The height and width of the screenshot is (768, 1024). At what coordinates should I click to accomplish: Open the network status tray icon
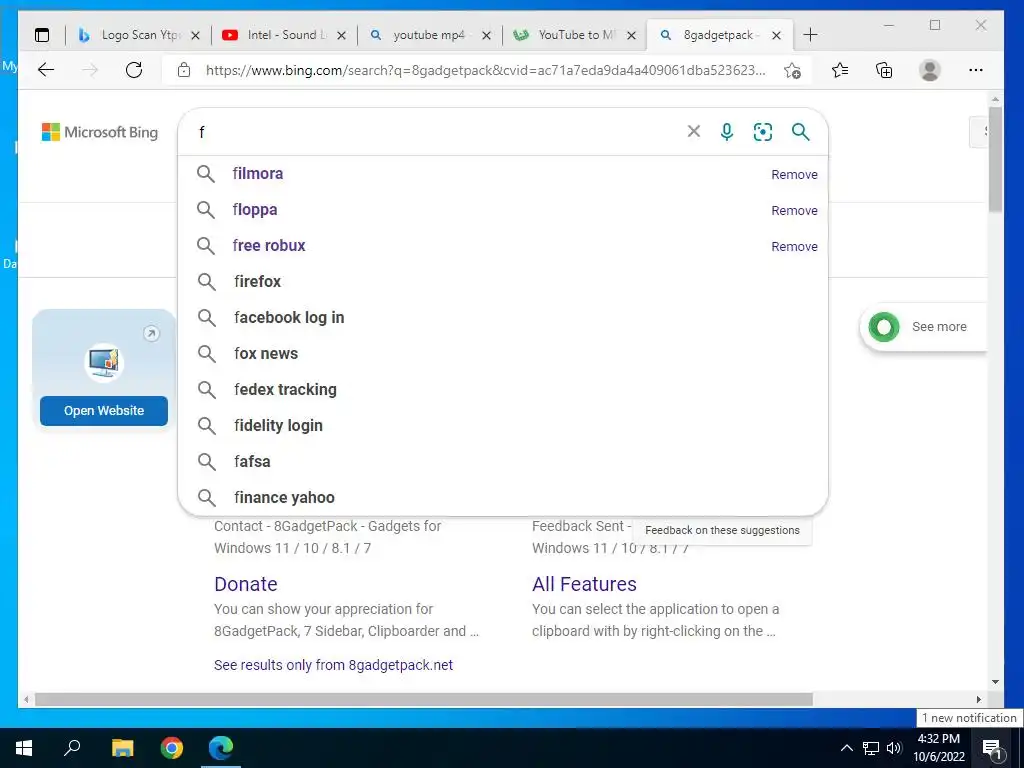point(871,748)
